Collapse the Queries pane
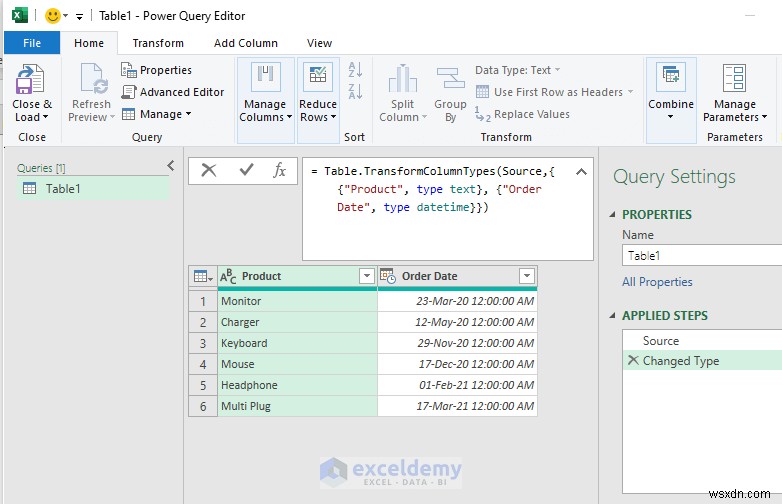Viewport: 782px width, 504px height. (x=171, y=166)
